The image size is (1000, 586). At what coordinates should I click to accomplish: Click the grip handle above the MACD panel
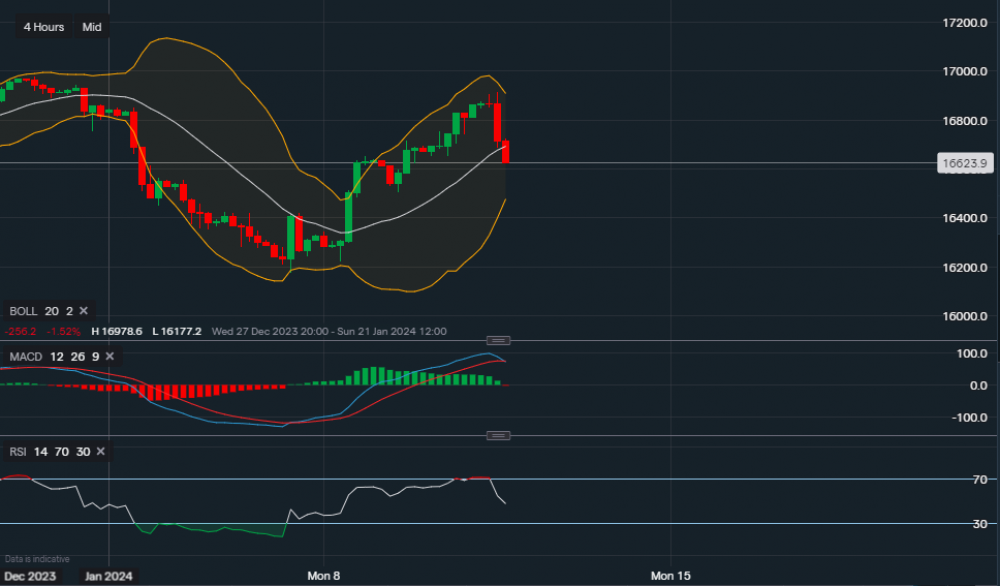click(497, 340)
